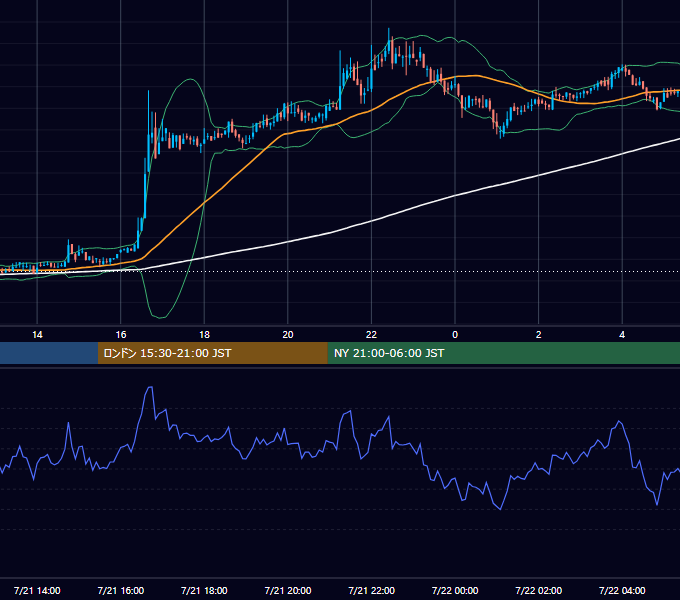Click the '18' hour label on price chart axis
Viewport: 680px width, 600px height.
204,335
